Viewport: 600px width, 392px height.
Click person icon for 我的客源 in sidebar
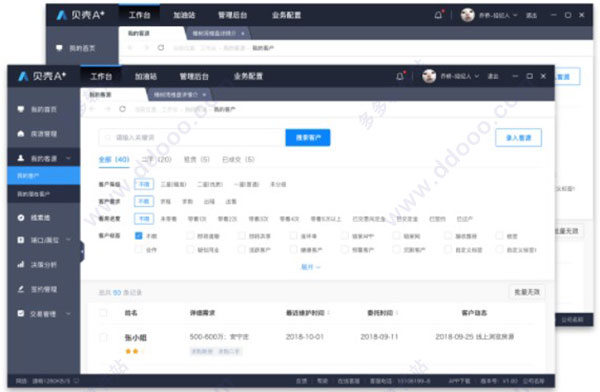pyautogui.click(x=21, y=158)
